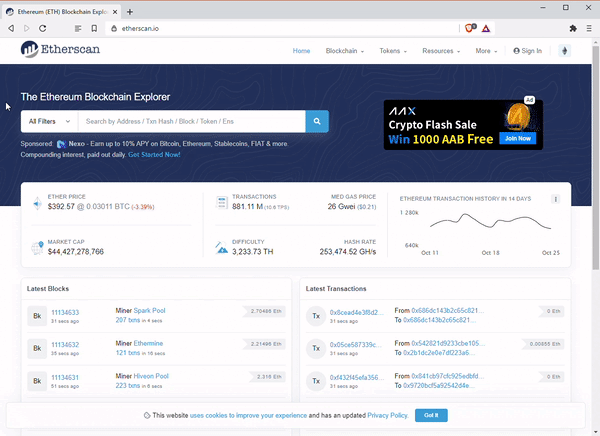This screenshot has width=600, height=436.
Task: Open the Spark Pool miner link
Action: click(149, 310)
